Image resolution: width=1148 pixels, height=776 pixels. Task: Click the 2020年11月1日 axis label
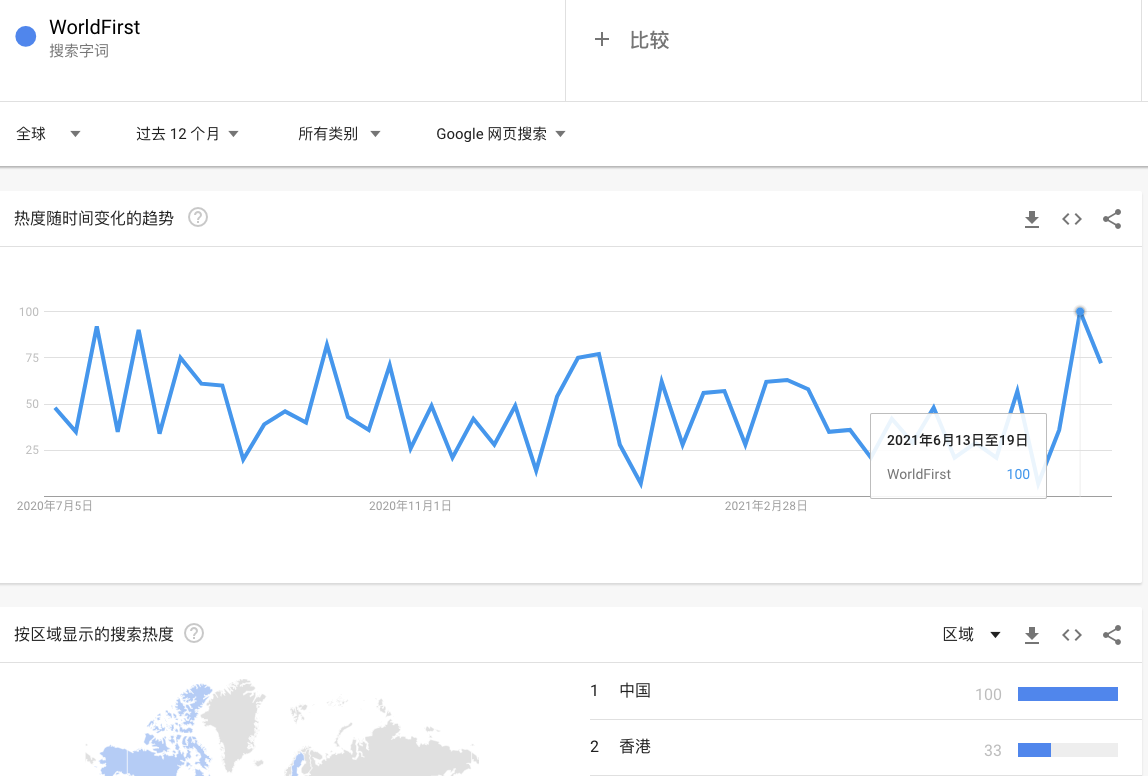(x=410, y=506)
